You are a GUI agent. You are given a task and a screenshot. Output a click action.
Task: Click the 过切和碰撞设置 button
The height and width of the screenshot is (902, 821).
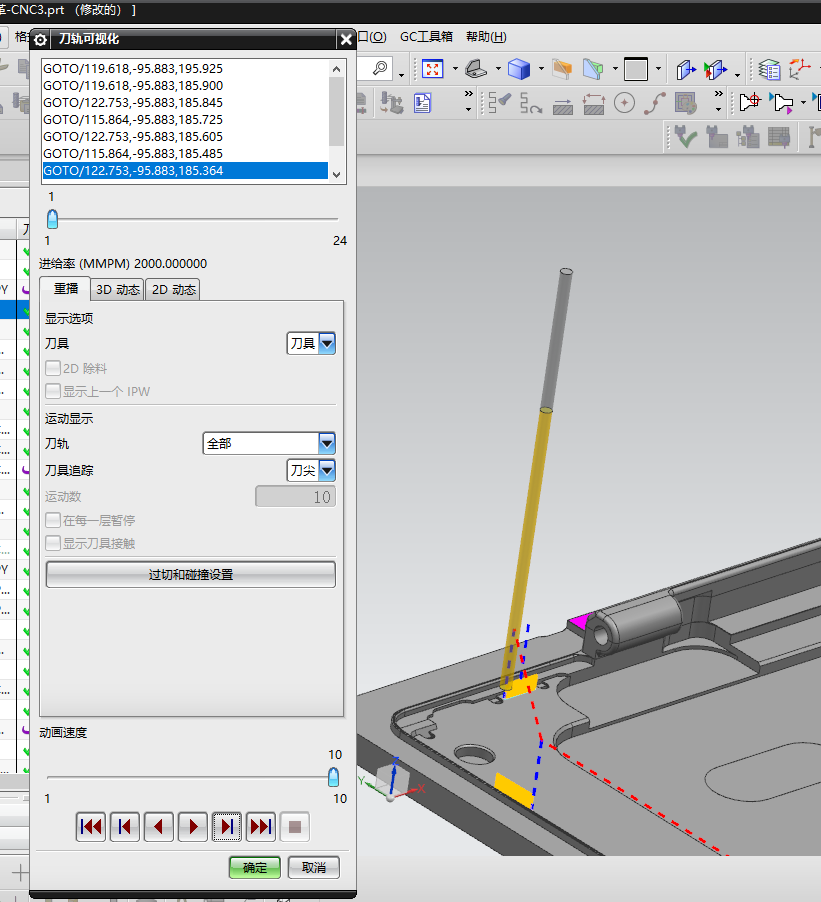190,575
